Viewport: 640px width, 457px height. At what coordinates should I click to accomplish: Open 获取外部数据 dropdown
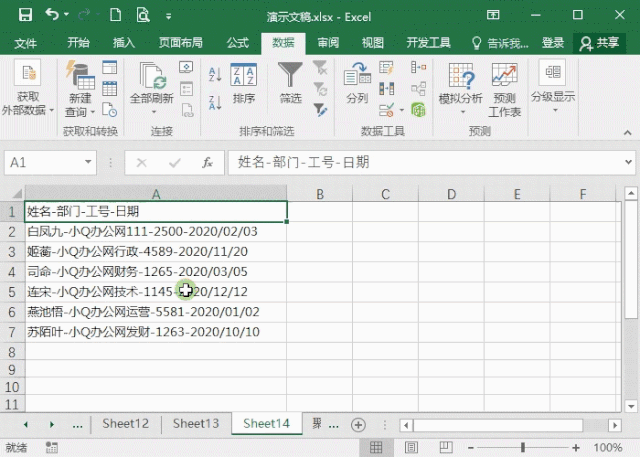[28, 88]
